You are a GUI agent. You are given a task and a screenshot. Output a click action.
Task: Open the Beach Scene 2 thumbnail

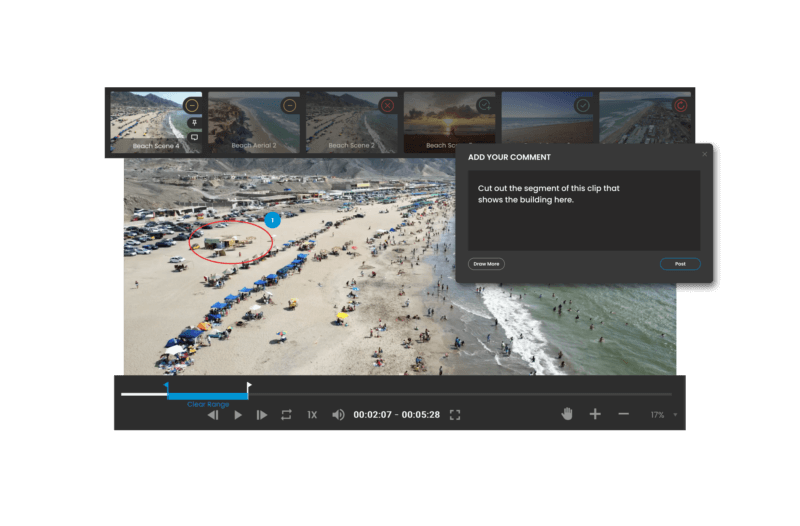352,122
